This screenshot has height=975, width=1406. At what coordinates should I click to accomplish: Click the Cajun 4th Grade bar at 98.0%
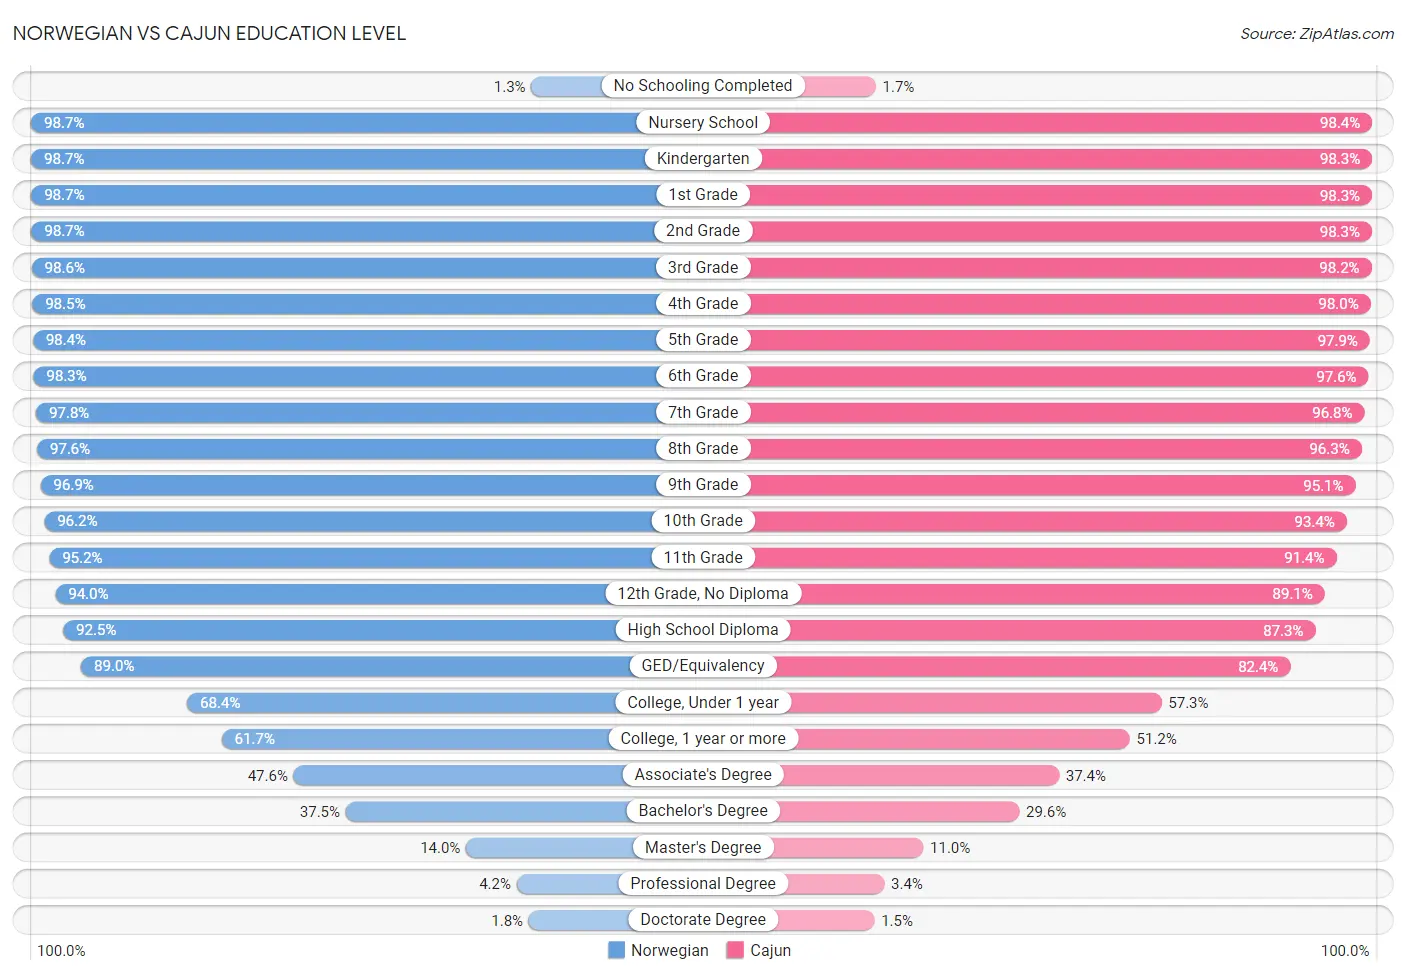[x=1060, y=304]
